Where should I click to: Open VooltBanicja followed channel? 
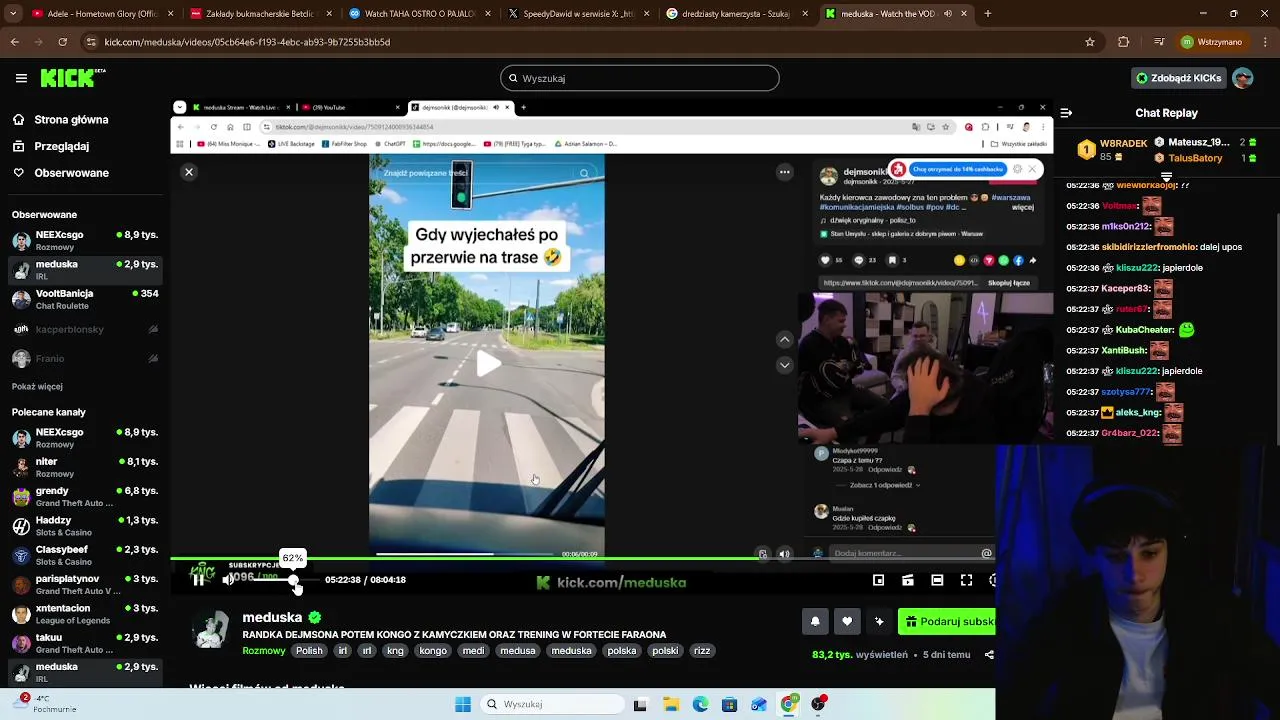click(x=84, y=299)
